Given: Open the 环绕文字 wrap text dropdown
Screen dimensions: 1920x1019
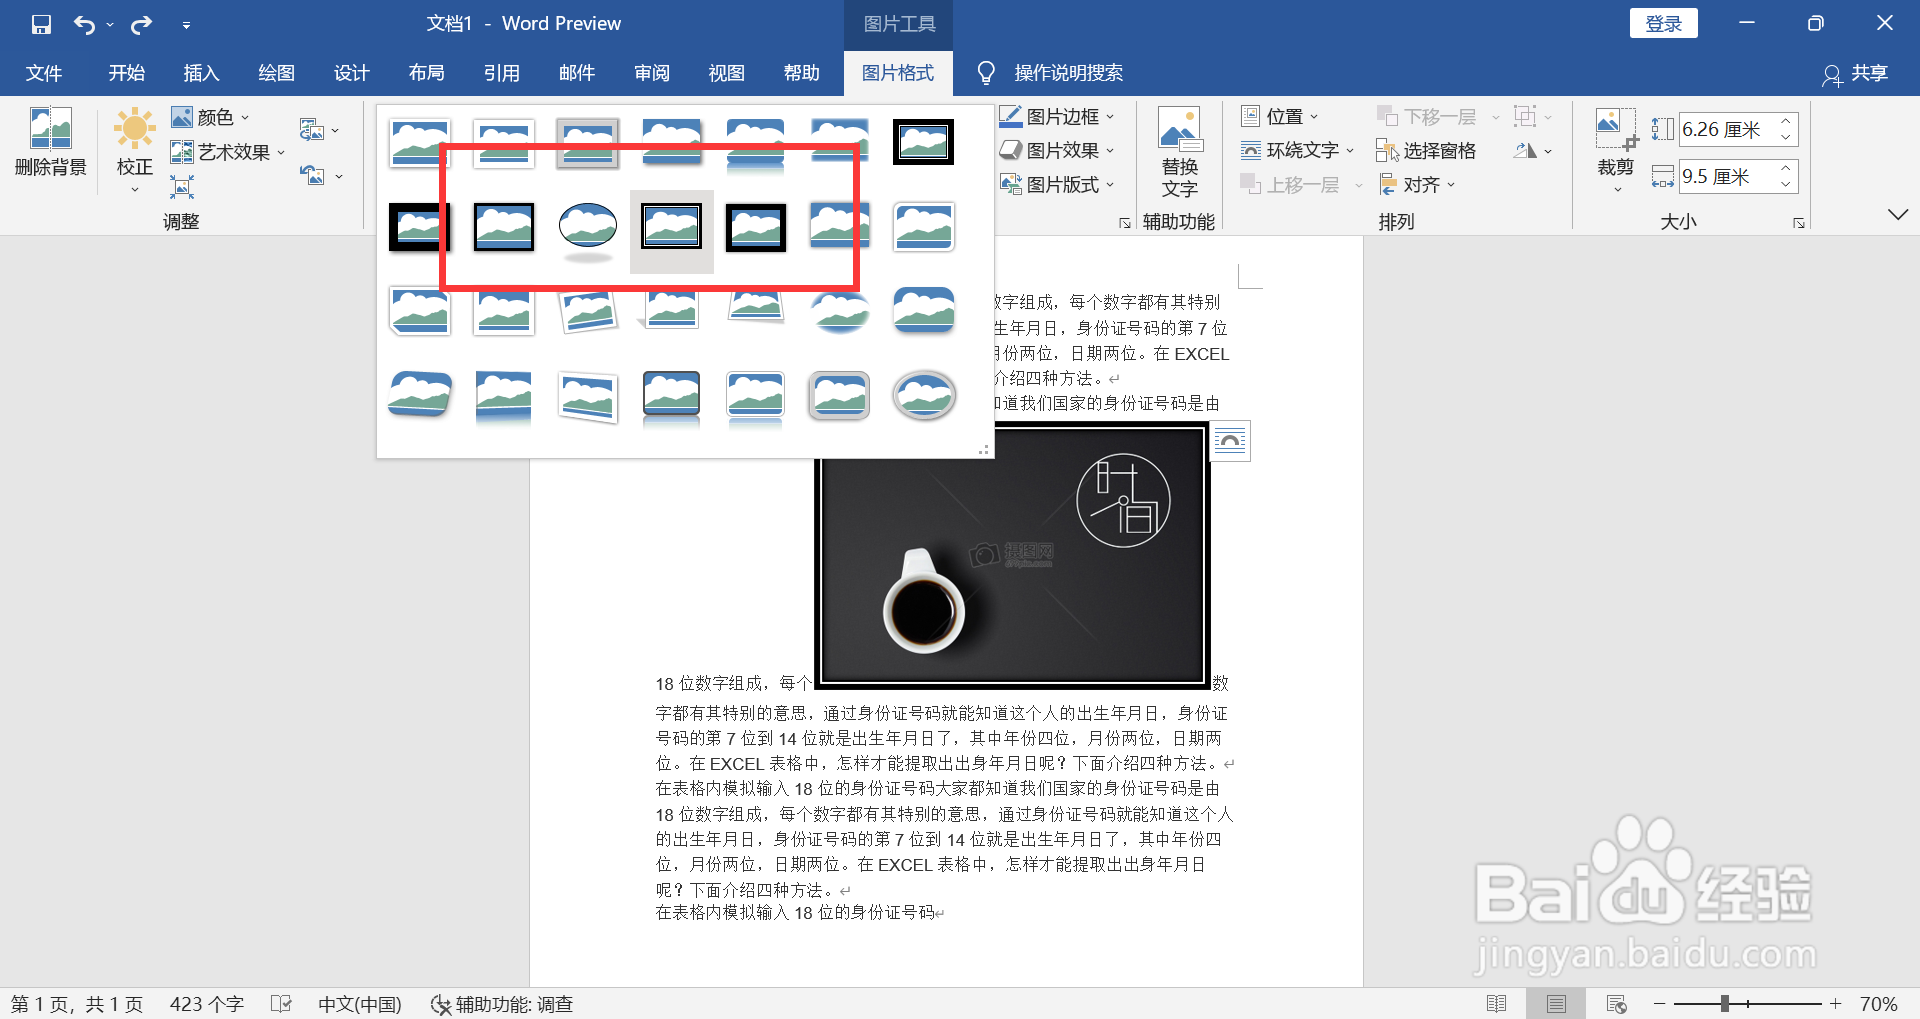Looking at the screenshot, I should [1296, 150].
